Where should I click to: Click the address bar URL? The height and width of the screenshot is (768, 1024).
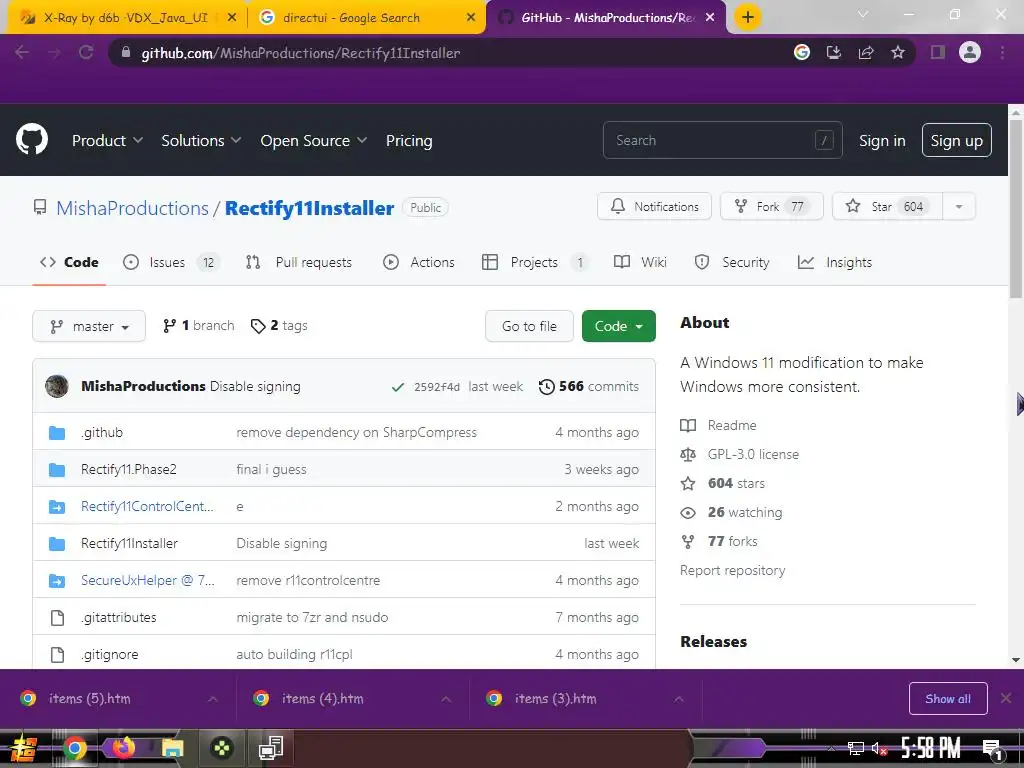tap(300, 53)
